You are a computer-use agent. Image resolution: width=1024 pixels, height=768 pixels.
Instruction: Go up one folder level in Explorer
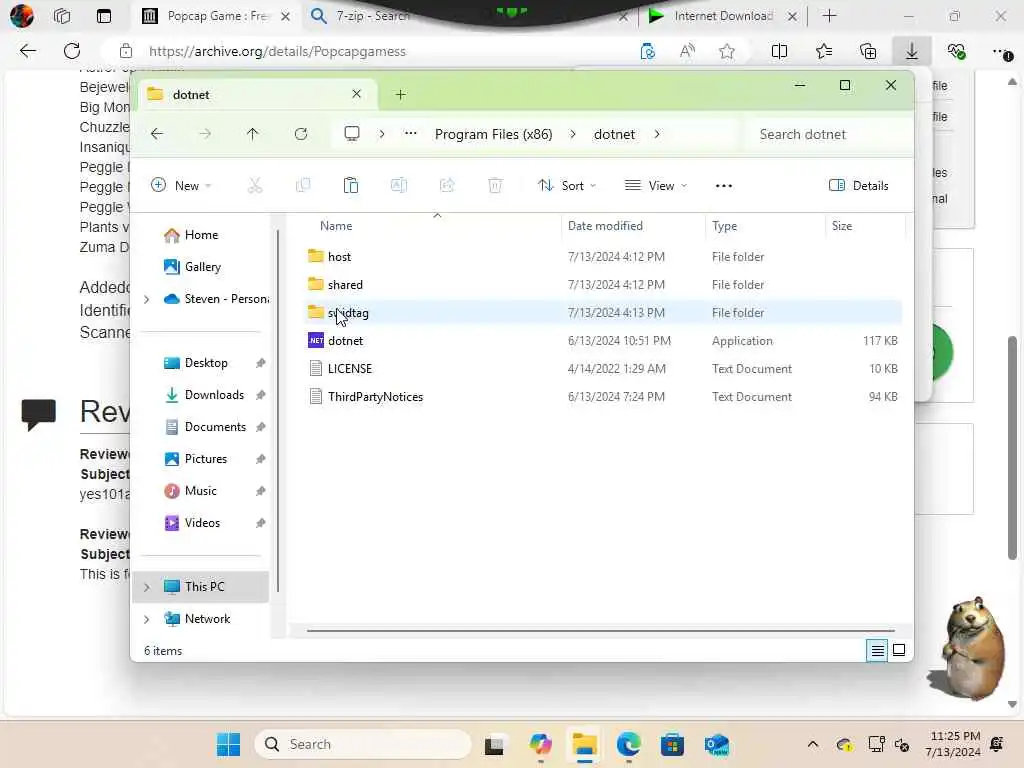253,134
